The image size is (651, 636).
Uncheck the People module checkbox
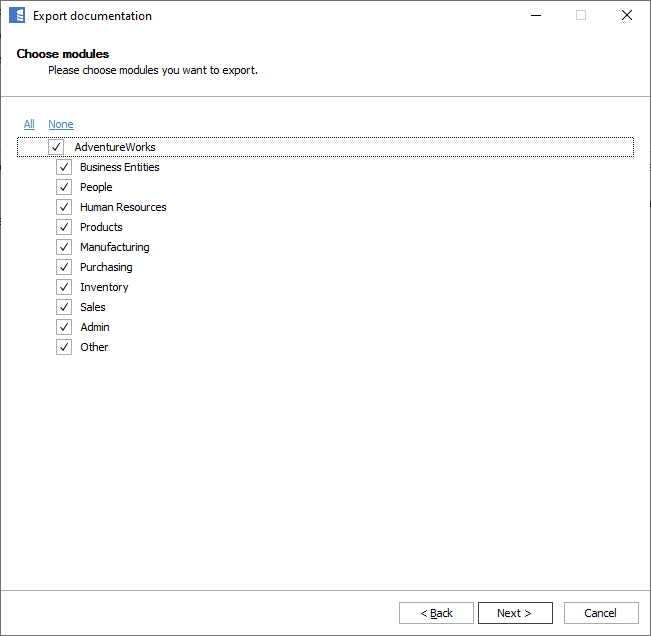(64, 187)
